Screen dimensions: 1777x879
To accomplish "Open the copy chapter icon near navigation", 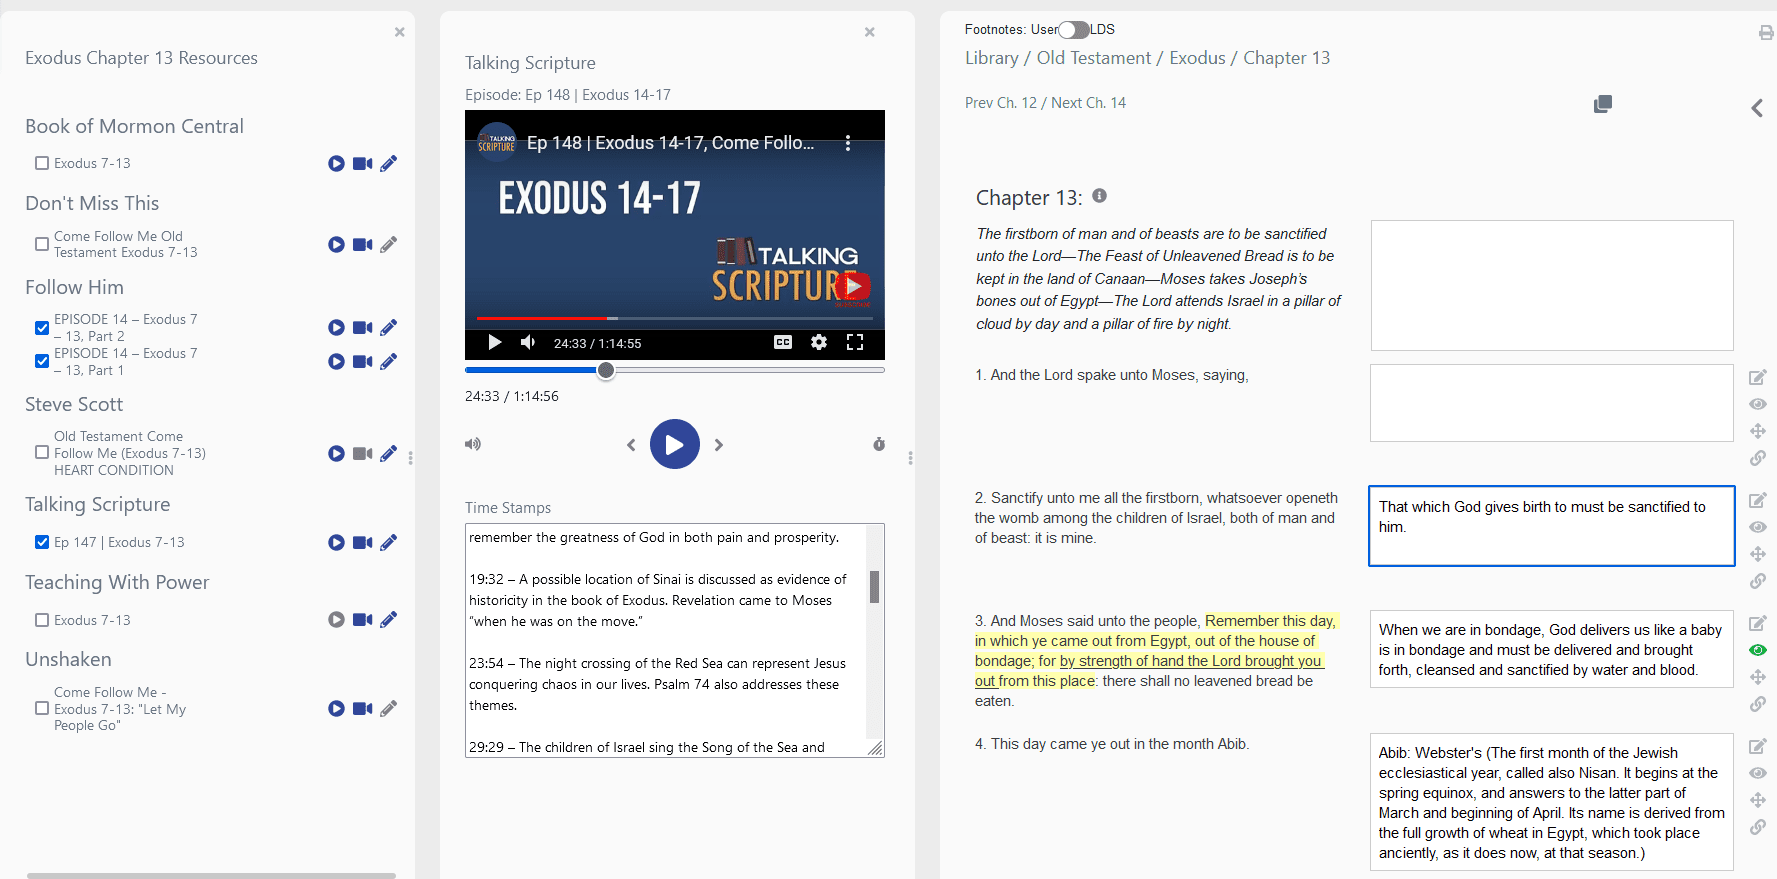I will [x=1602, y=104].
